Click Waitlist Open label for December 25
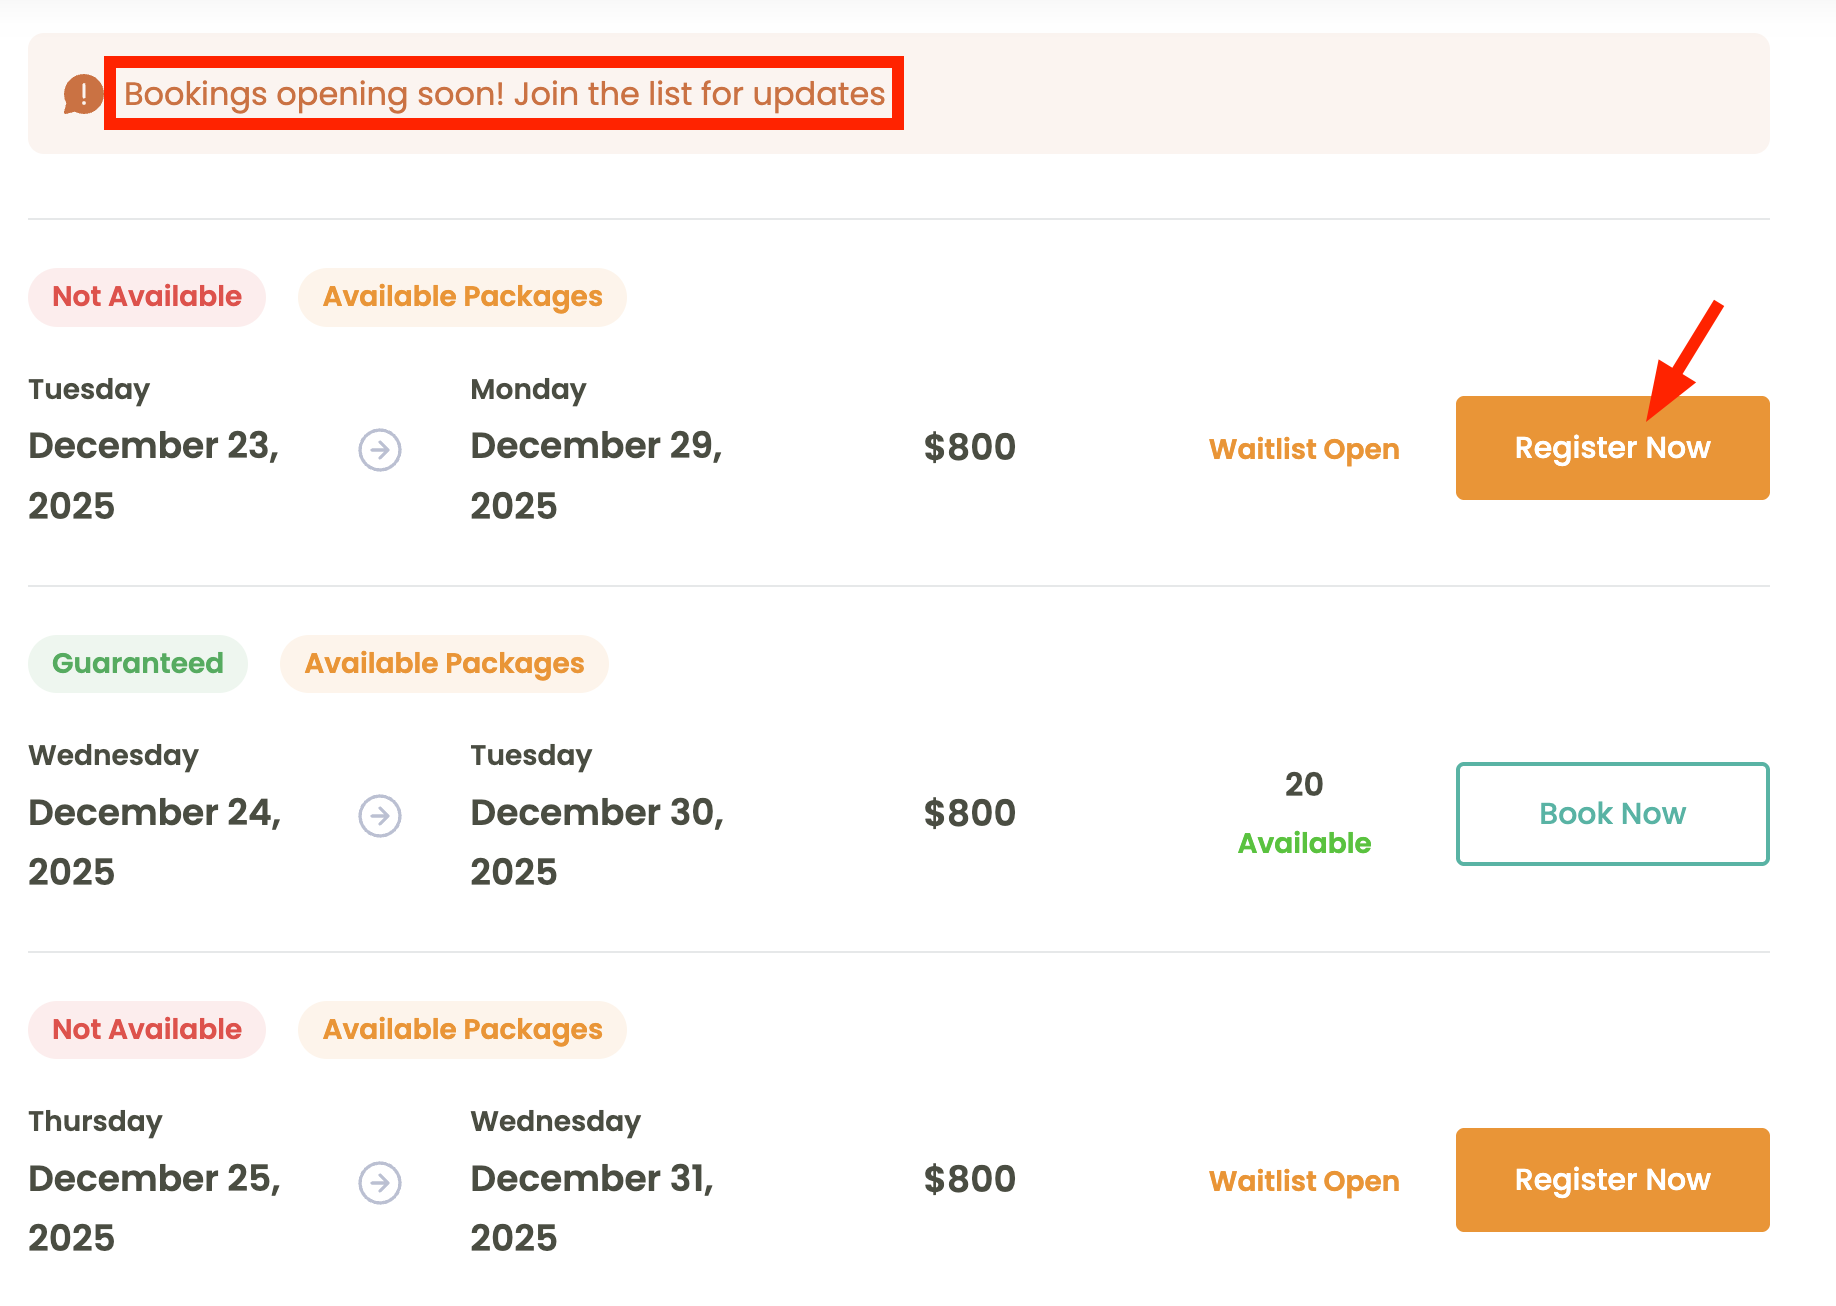 click(1303, 1181)
